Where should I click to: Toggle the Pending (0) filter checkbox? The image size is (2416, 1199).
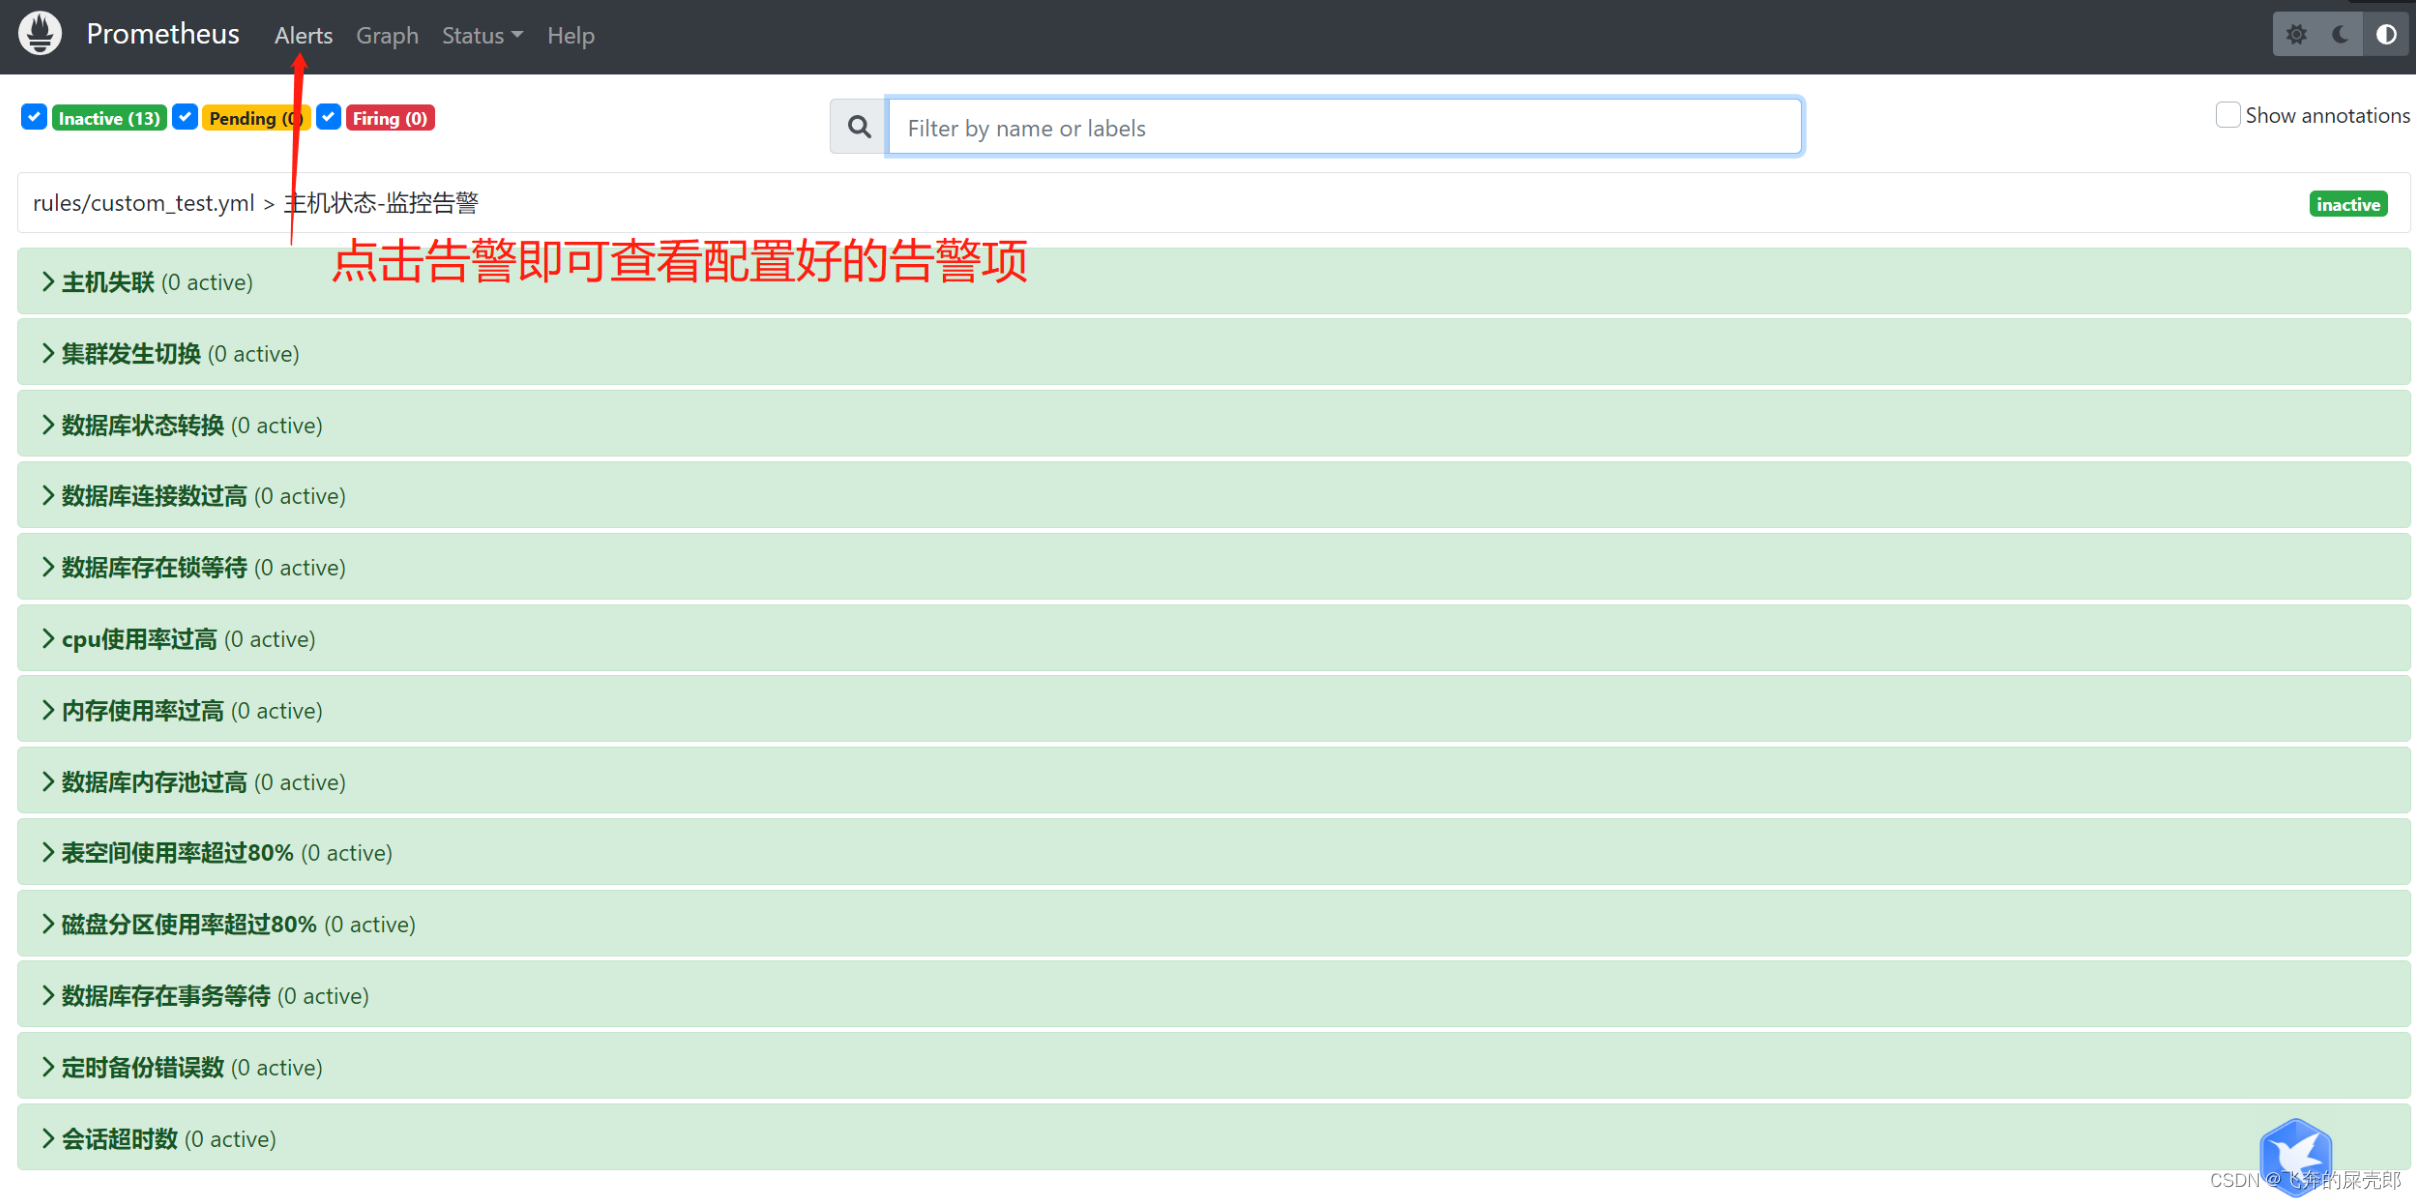pyautogui.click(x=184, y=117)
